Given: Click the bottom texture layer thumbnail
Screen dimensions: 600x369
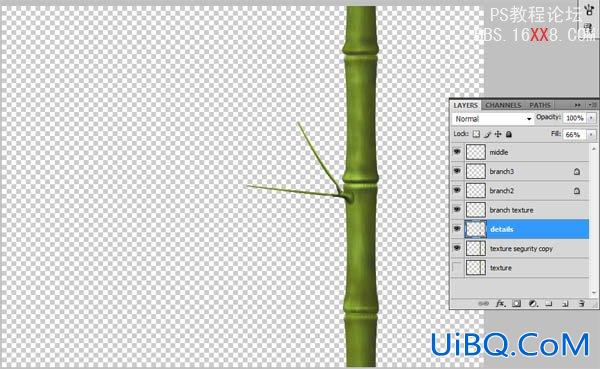Looking at the screenshot, I should 476,267.
